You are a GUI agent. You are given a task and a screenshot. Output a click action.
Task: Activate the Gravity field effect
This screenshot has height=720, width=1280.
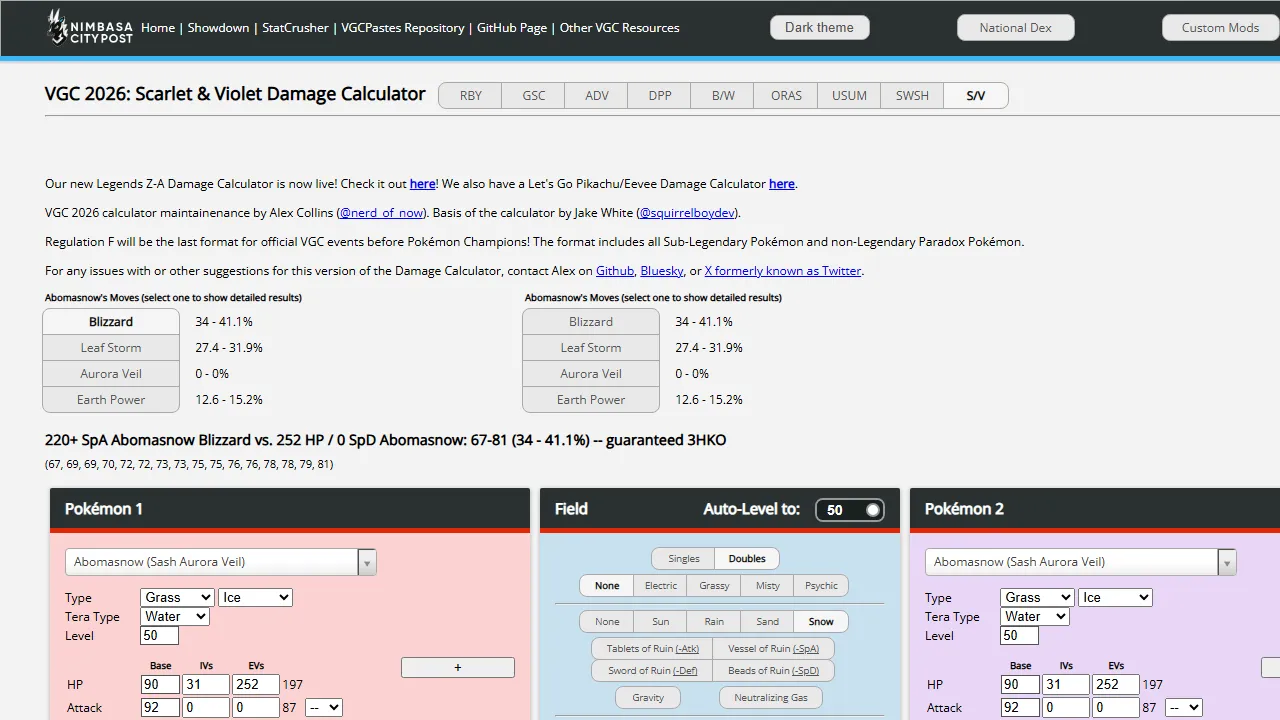point(647,697)
